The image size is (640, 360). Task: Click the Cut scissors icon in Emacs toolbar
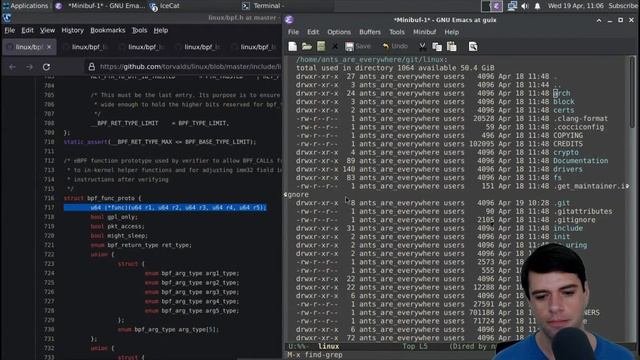422,47
